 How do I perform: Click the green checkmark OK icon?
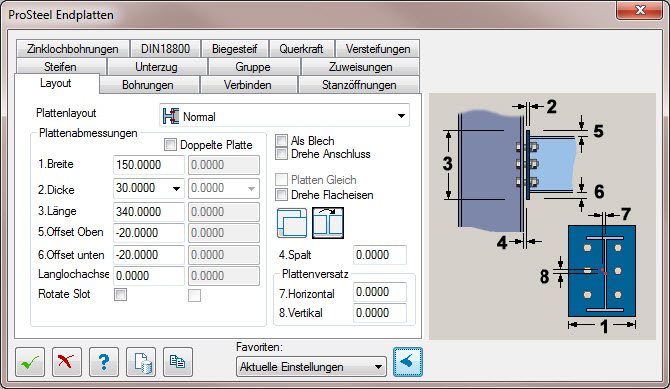30,362
